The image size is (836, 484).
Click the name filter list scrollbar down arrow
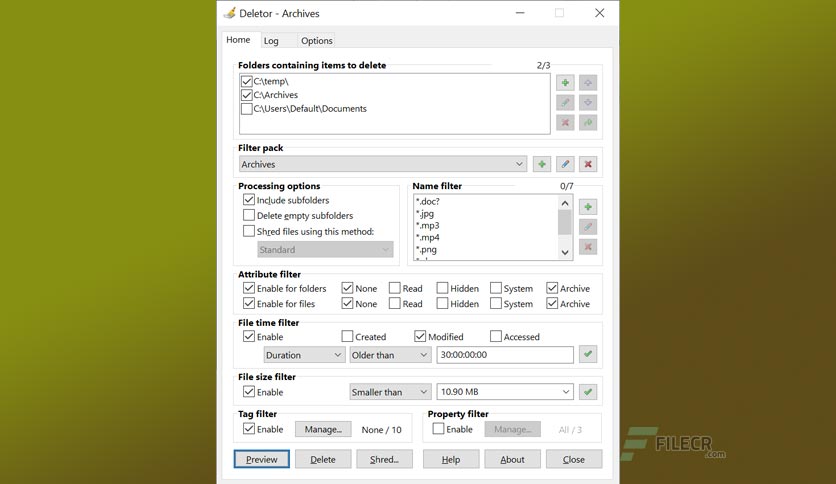pos(565,253)
